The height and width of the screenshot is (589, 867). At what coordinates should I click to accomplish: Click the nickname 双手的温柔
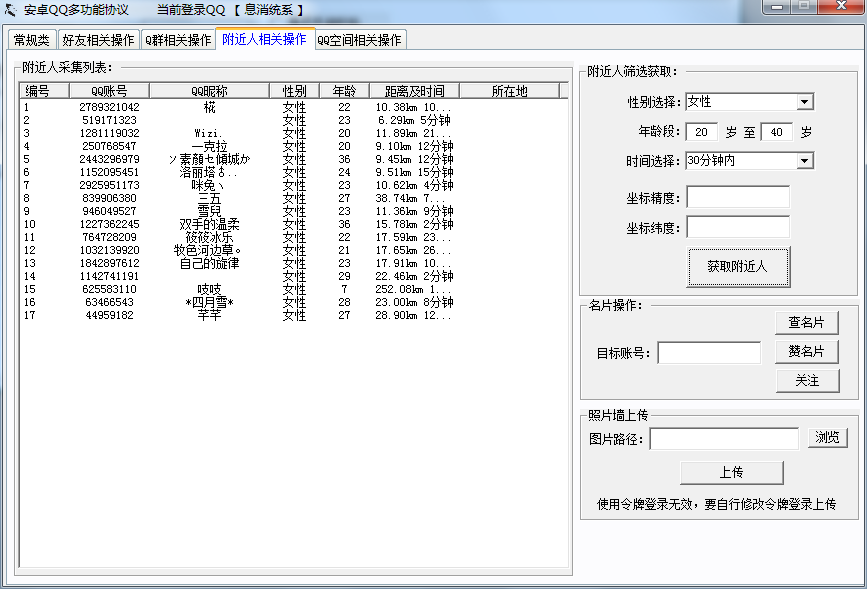click(210, 224)
